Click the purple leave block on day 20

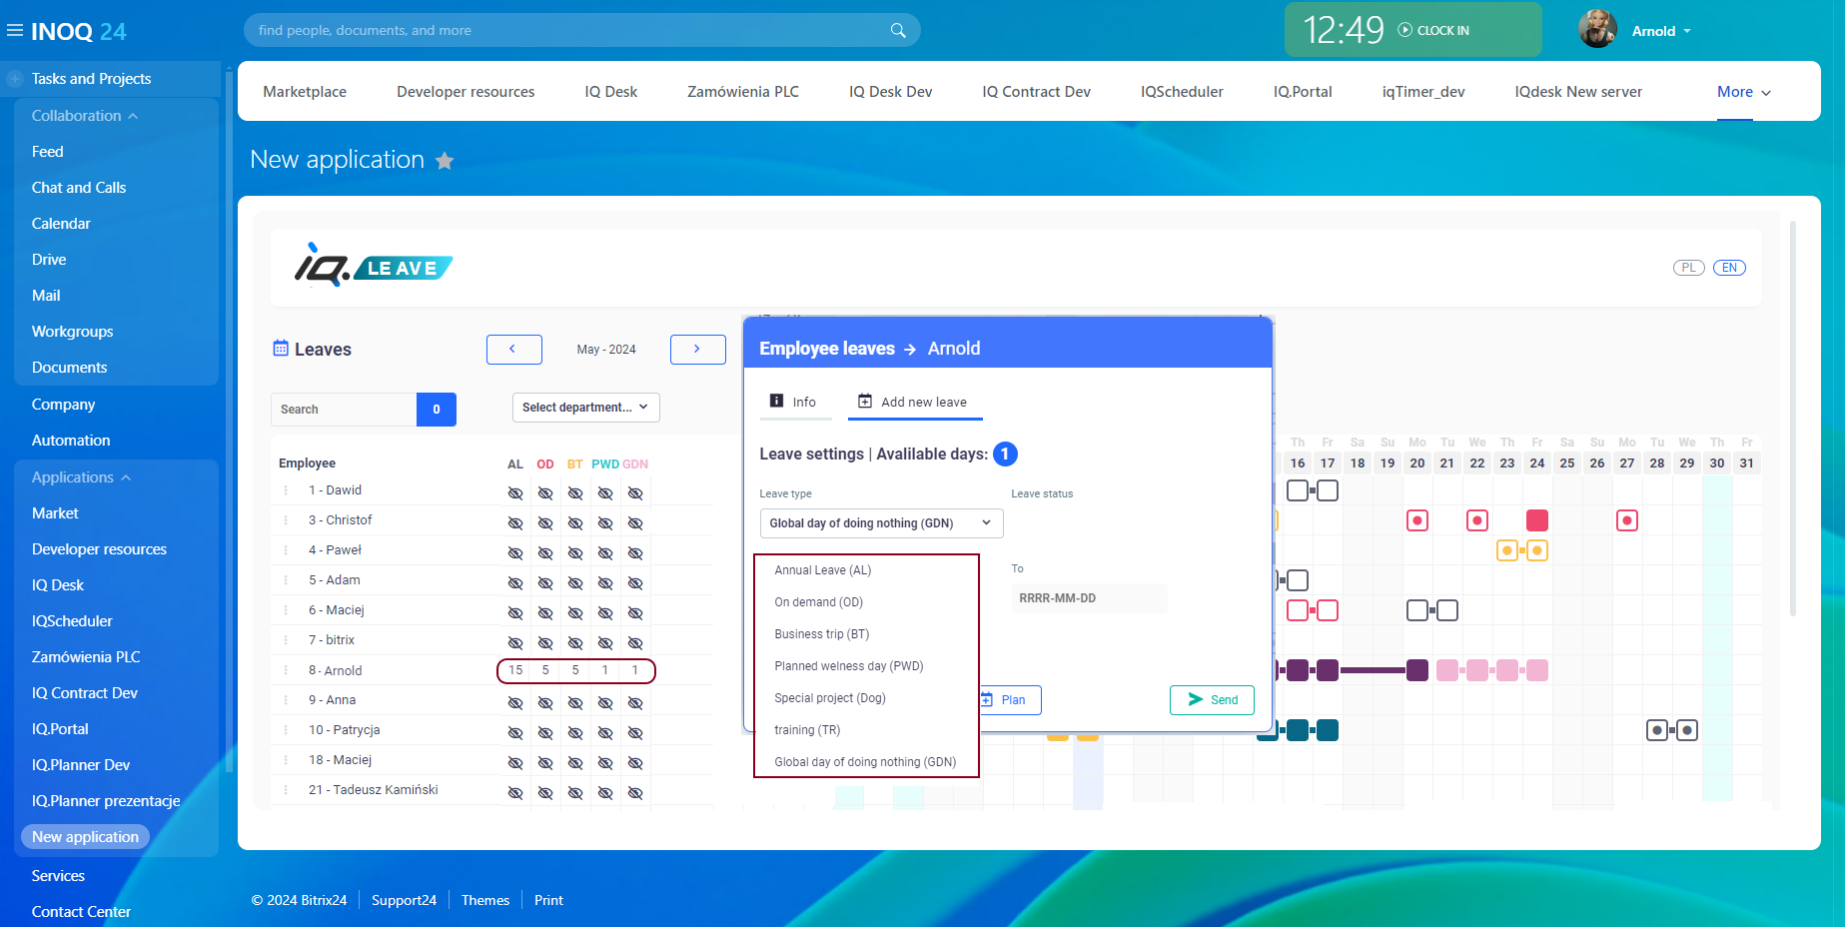1417,670
